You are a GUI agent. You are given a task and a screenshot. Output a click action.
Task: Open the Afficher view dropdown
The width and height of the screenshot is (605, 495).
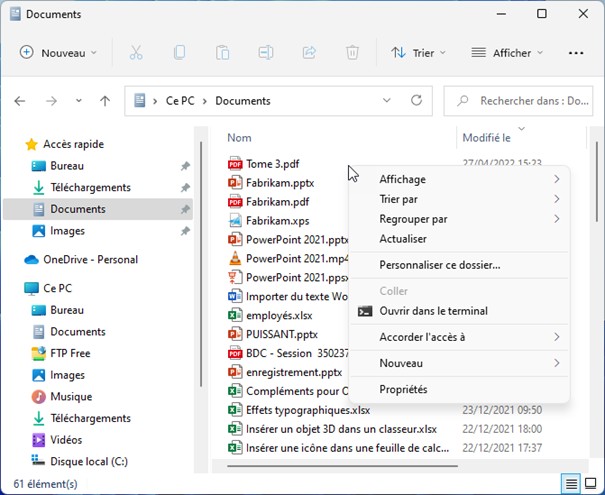click(507, 53)
